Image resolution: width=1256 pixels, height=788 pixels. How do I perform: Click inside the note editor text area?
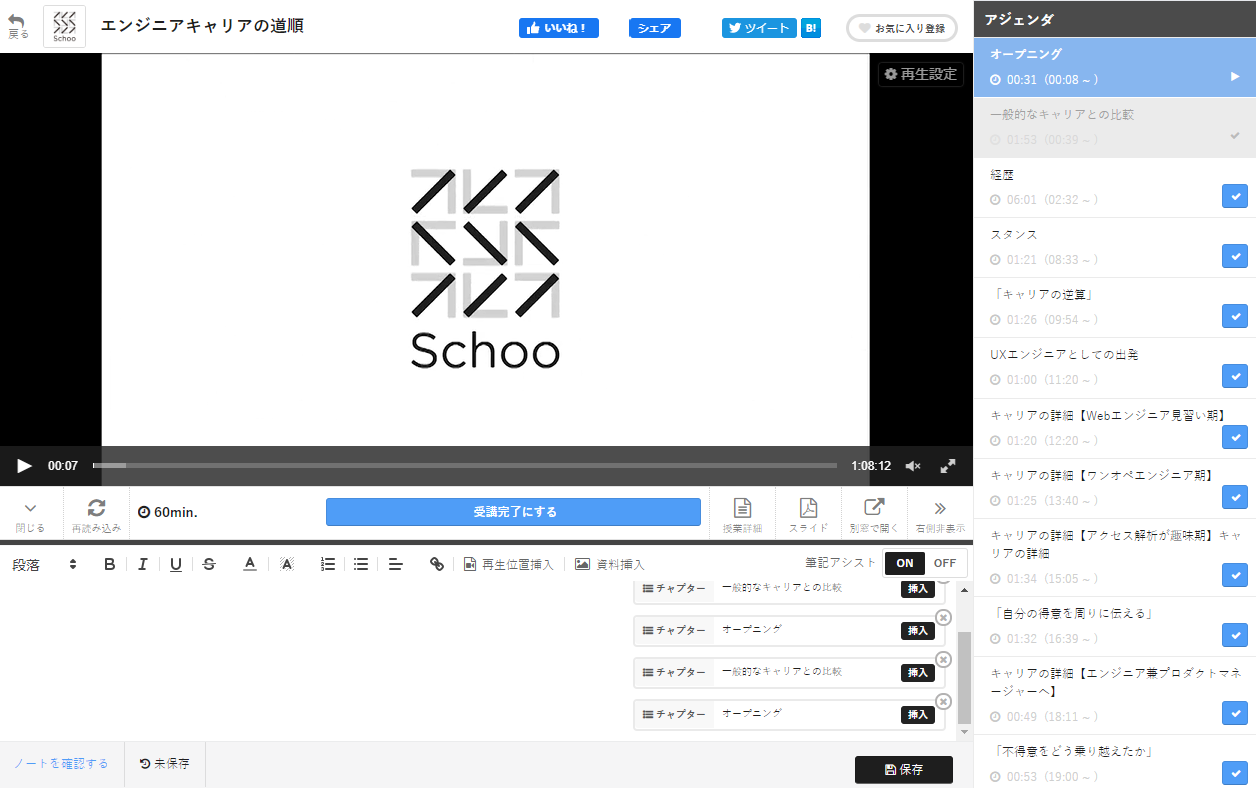pyautogui.click(x=315, y=660)
